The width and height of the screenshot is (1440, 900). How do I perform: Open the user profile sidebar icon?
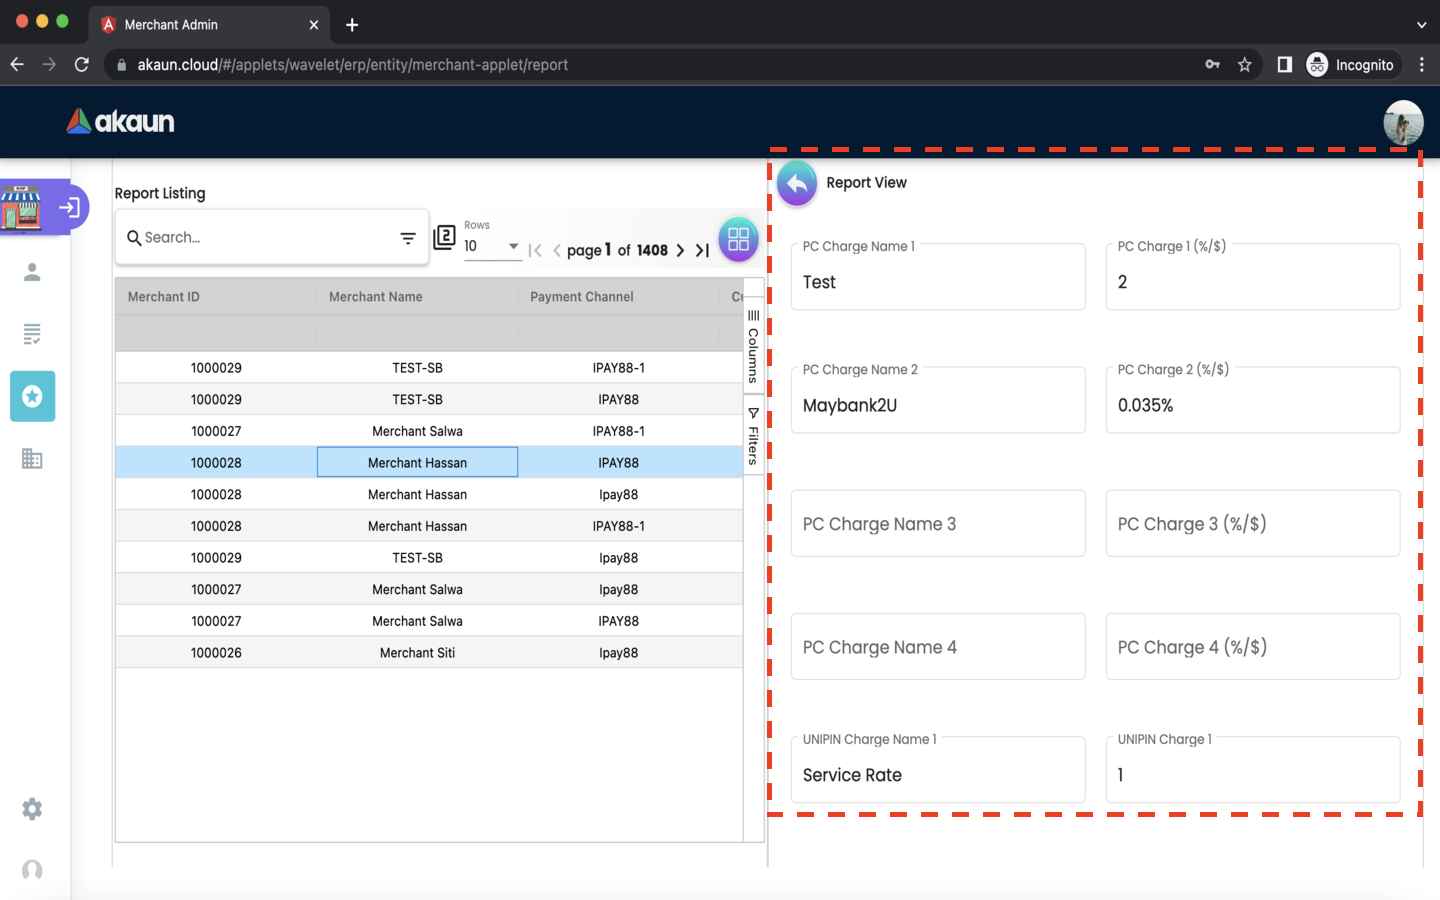click(x=32, y=272)
